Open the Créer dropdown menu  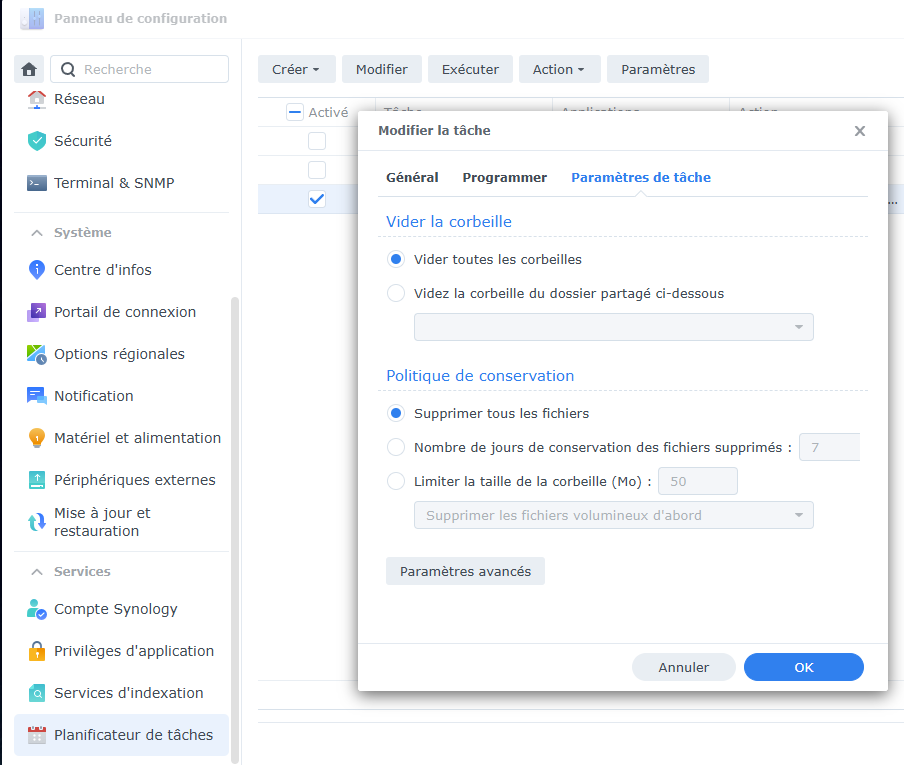point(296,69)
